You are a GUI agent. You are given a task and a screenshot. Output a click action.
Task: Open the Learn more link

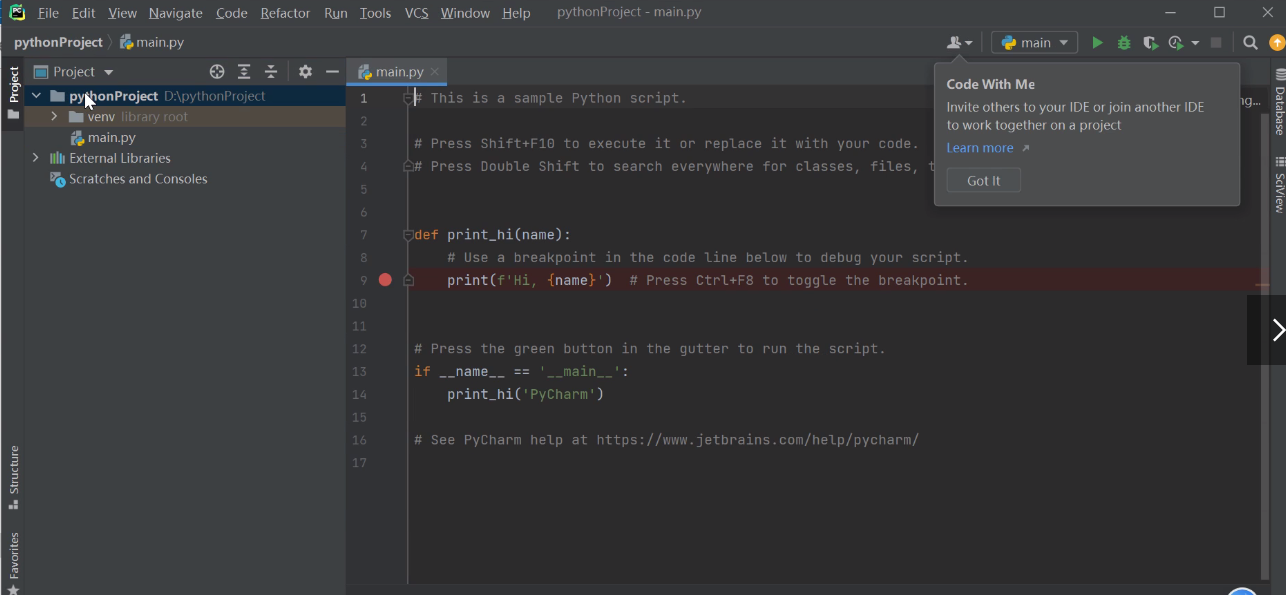980,148
